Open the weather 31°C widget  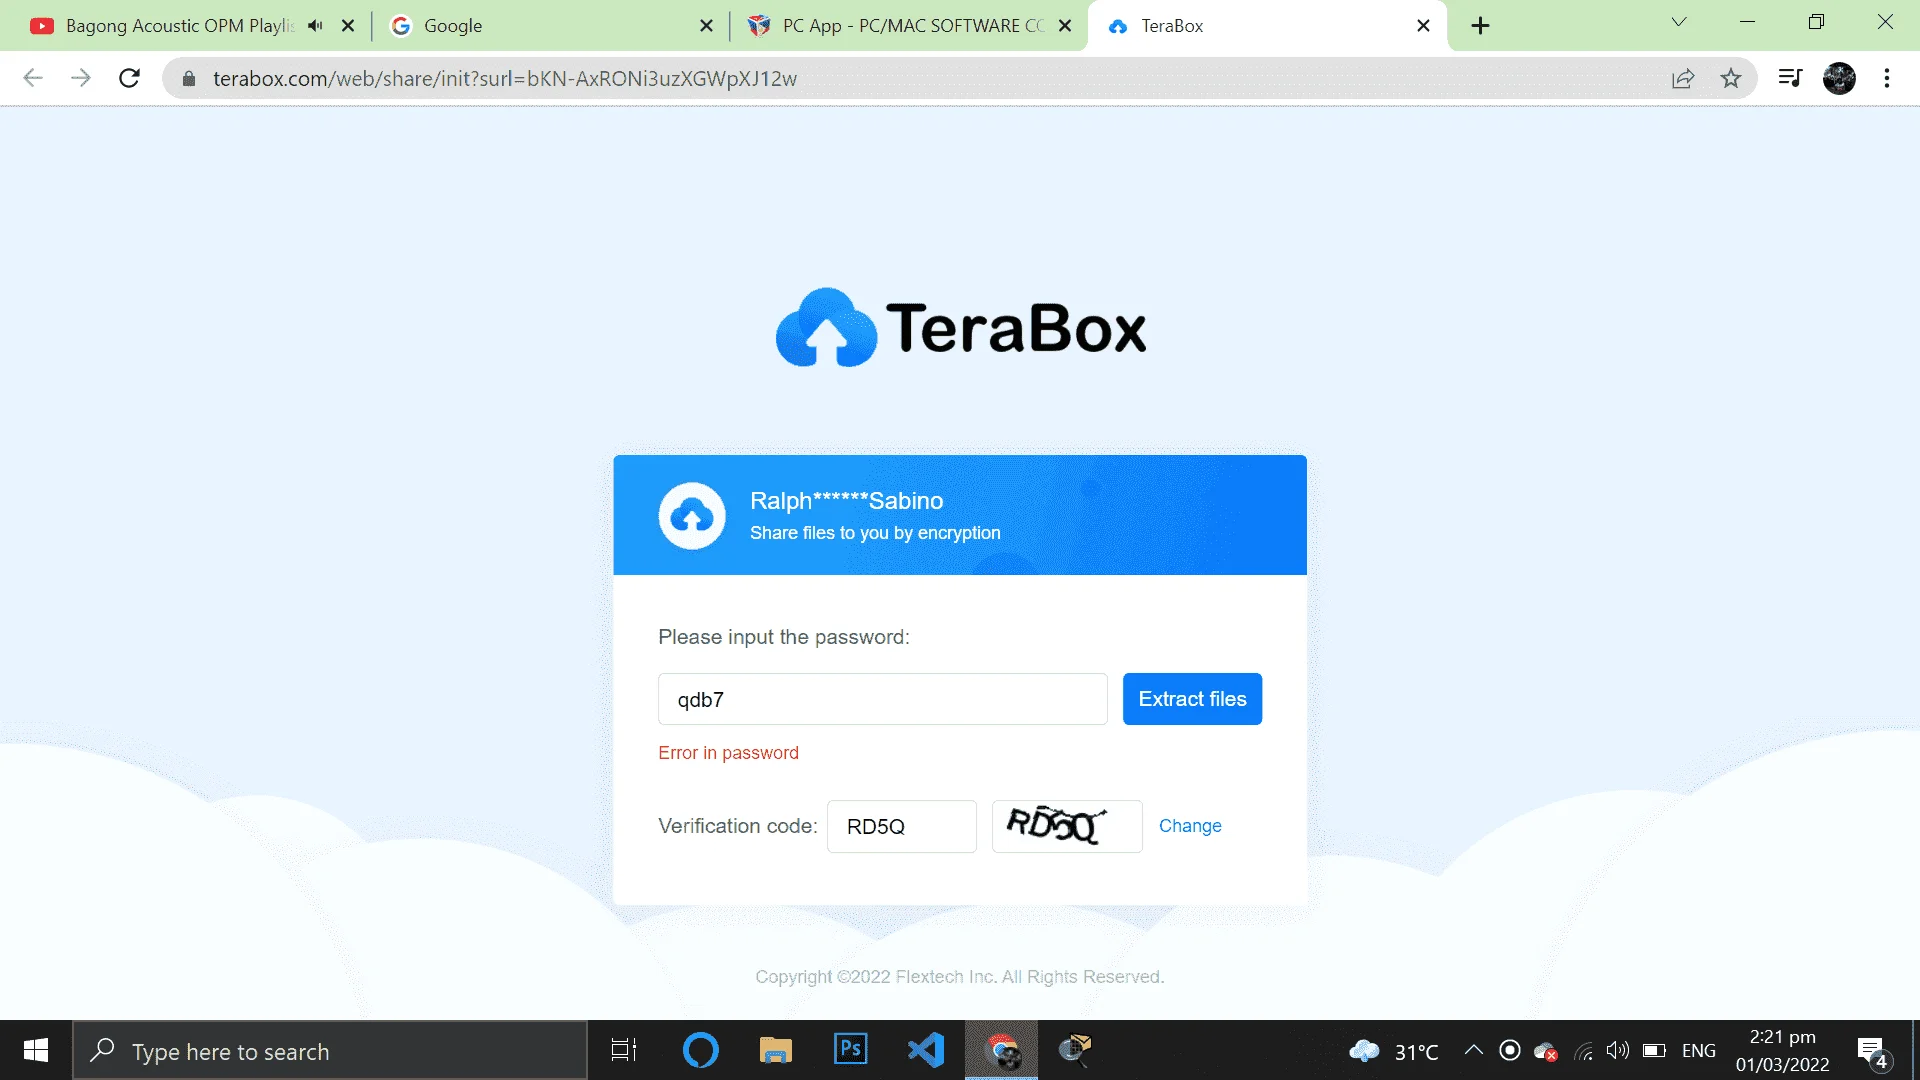(1394, 1051)
